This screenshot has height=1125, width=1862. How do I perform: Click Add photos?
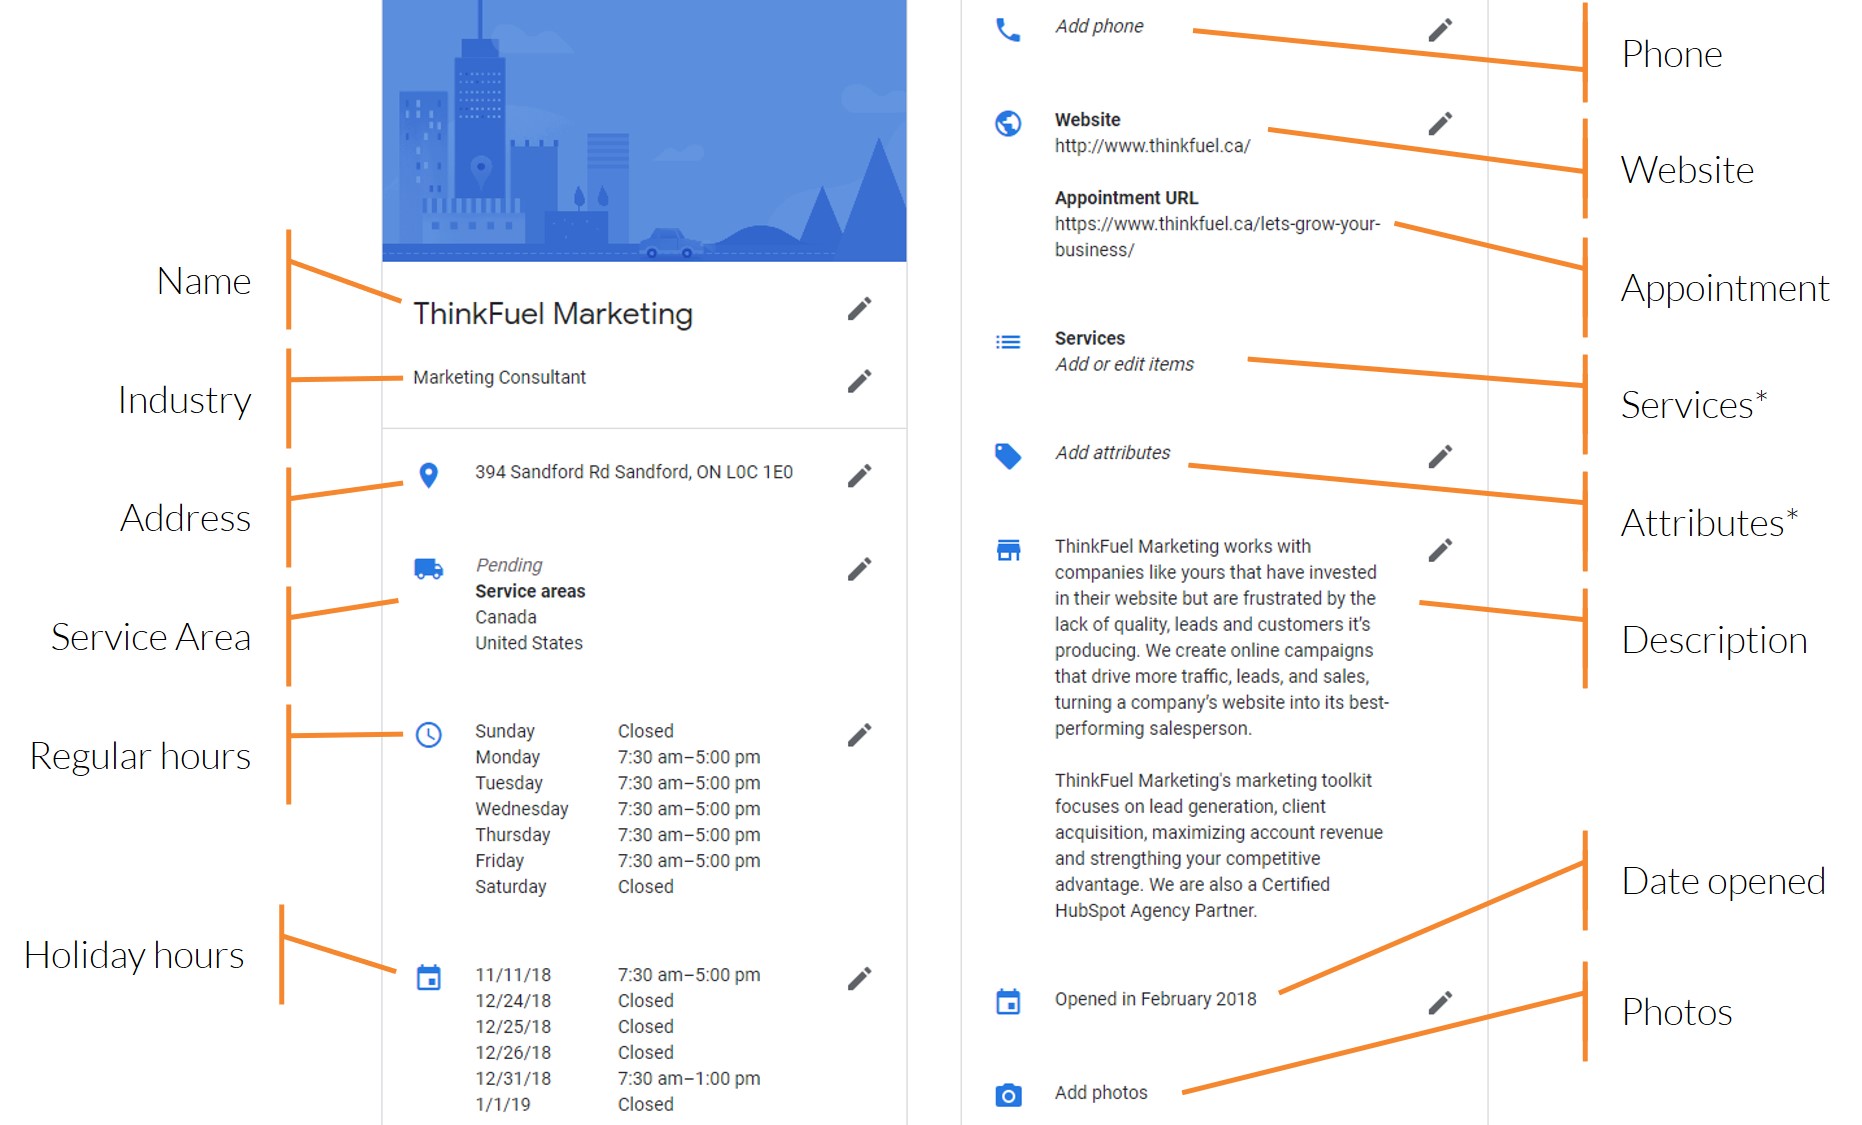click(x=1101, y=1093)
